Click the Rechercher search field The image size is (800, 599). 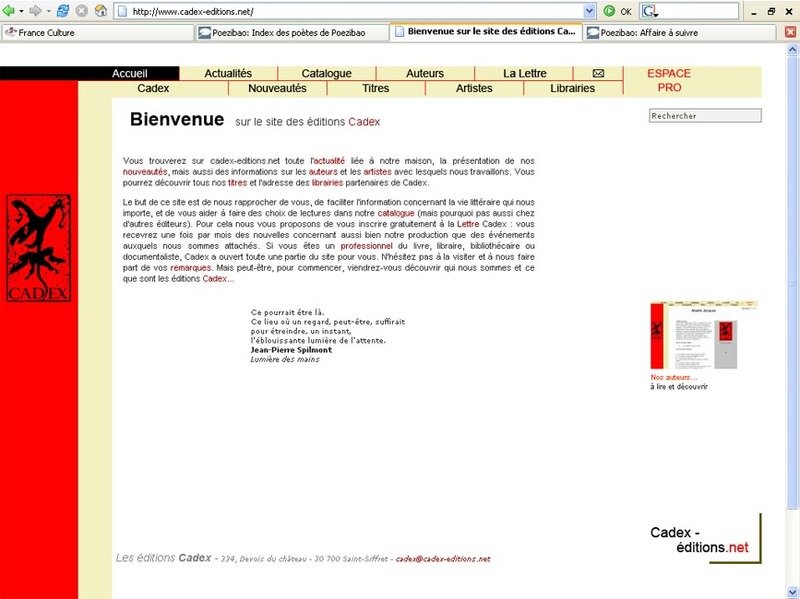(704, 116)
